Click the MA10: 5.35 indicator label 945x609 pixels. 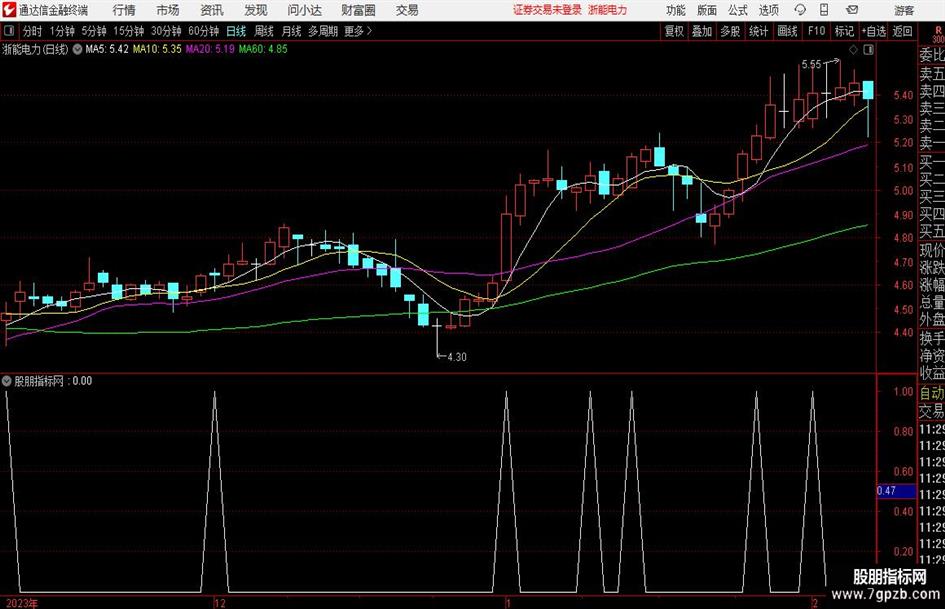pyautogui.click(x=157, y=49)
